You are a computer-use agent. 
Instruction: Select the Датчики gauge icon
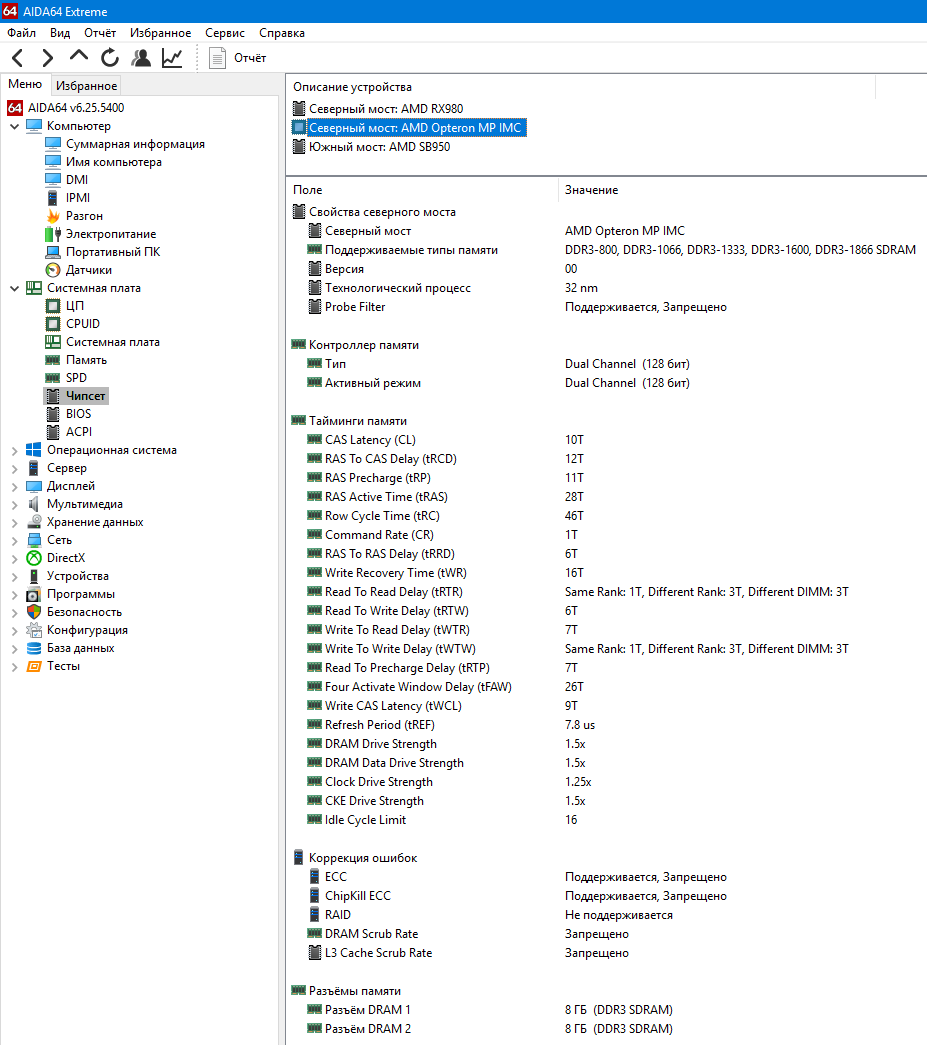53,270
